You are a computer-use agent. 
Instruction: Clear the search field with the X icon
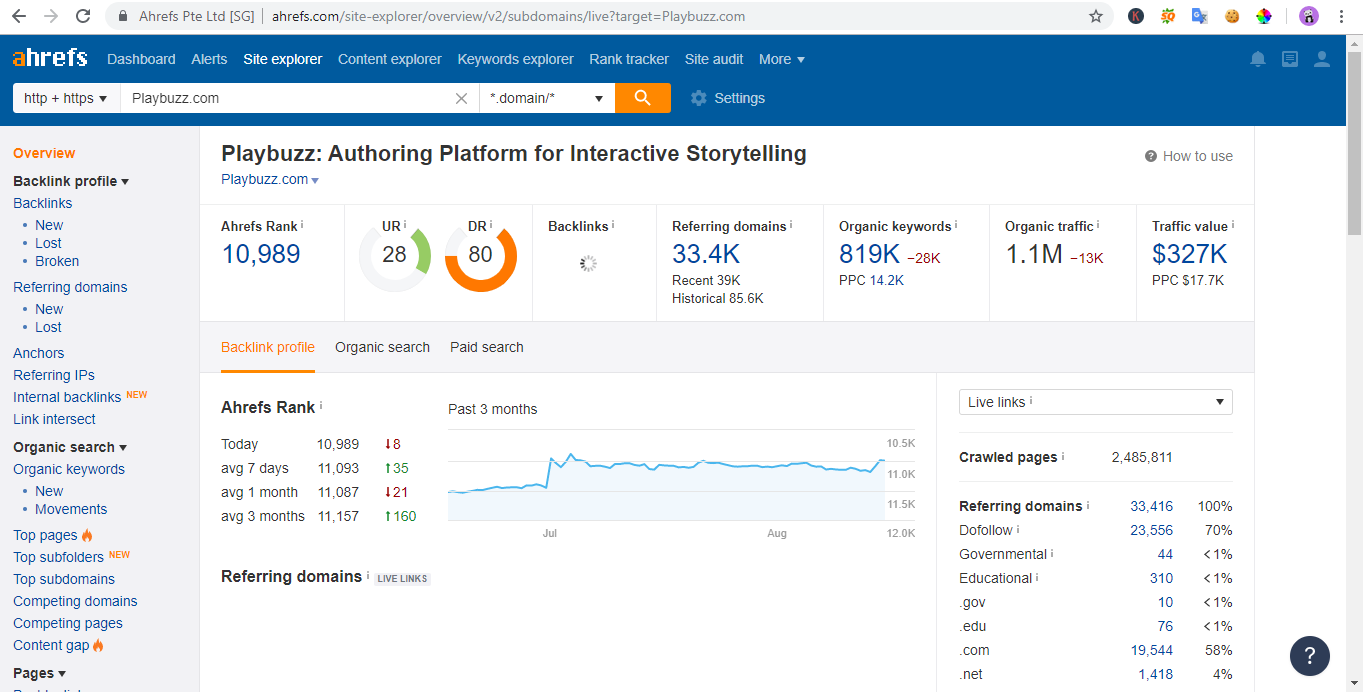tap(460, 97)
